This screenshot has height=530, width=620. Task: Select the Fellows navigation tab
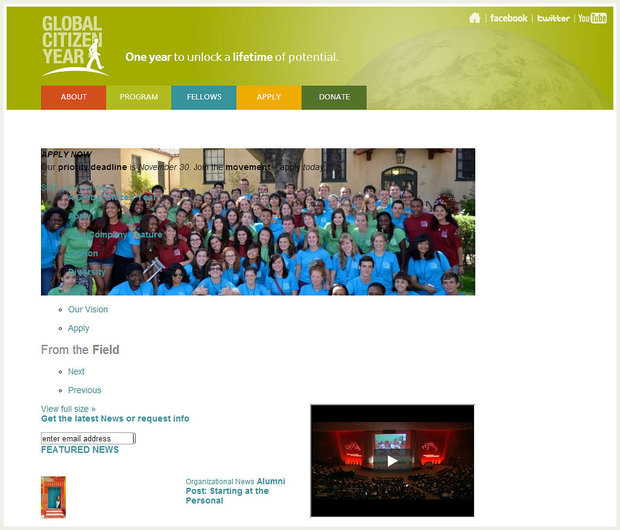coord(204,97)
